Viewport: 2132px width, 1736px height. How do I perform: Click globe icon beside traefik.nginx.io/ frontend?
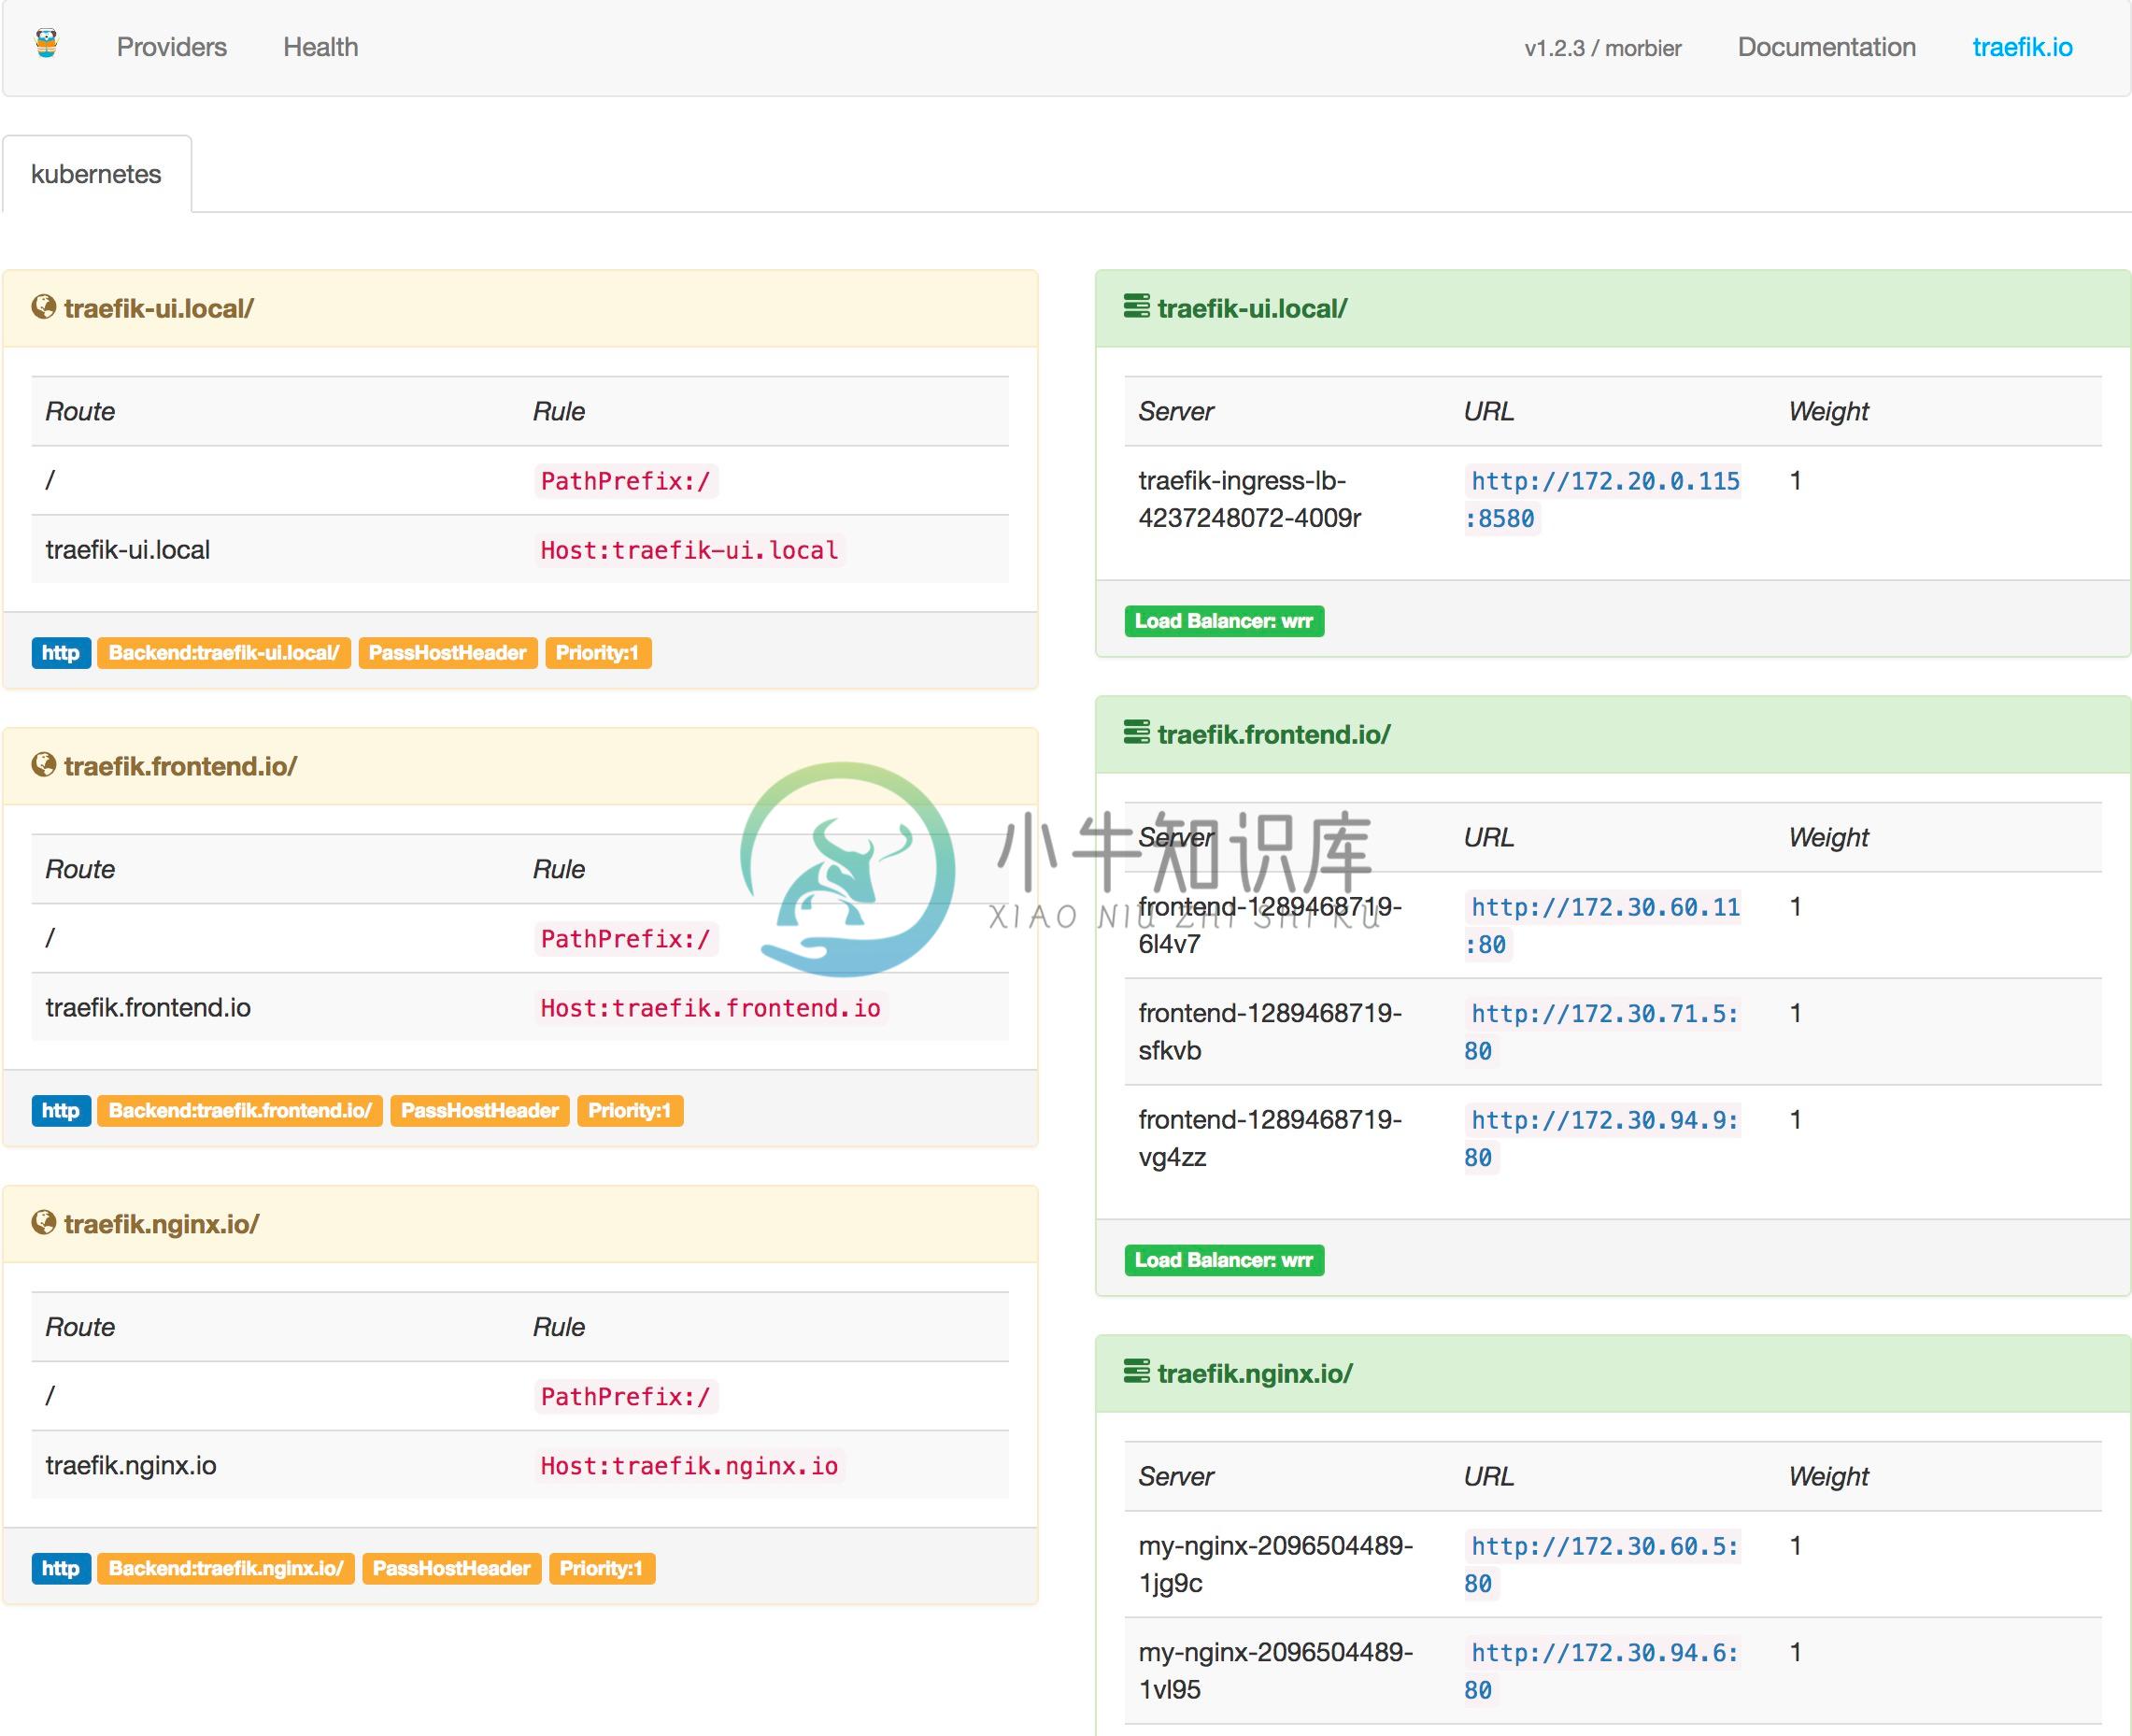(x=43, y=1223)
